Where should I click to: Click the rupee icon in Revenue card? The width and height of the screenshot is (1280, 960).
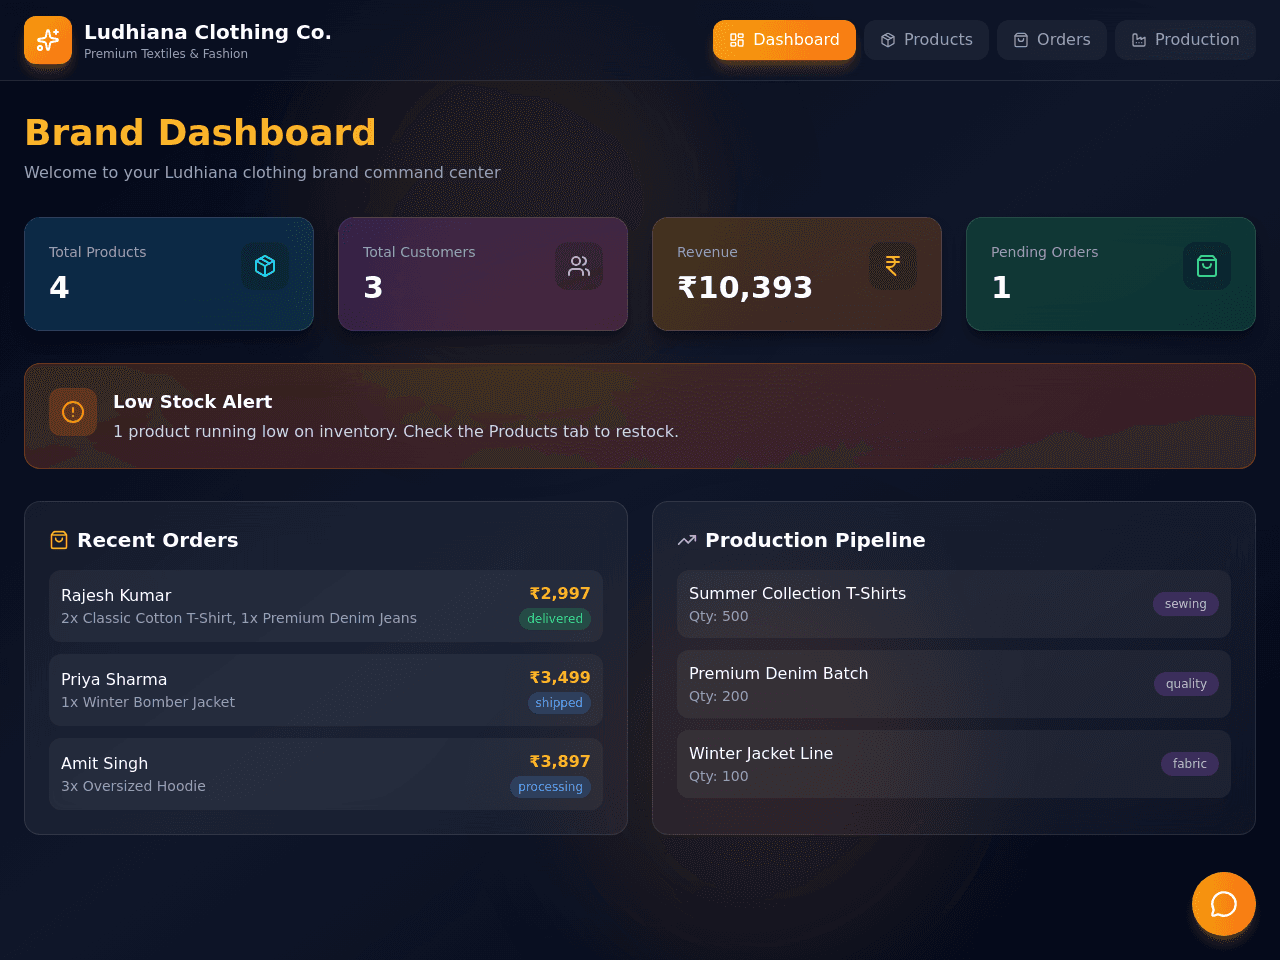(x=893, y=266)
